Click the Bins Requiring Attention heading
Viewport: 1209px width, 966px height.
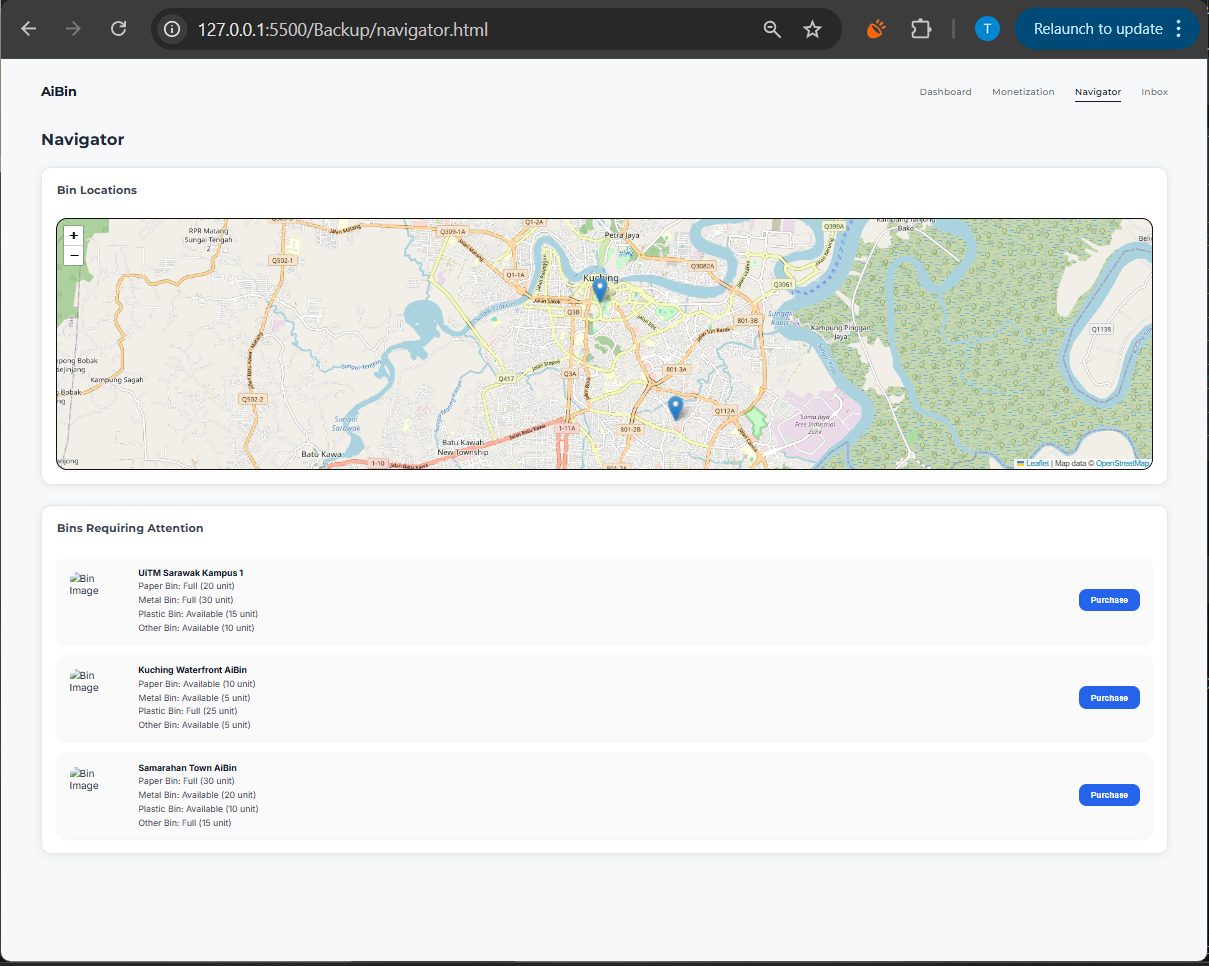pos(130,528)
